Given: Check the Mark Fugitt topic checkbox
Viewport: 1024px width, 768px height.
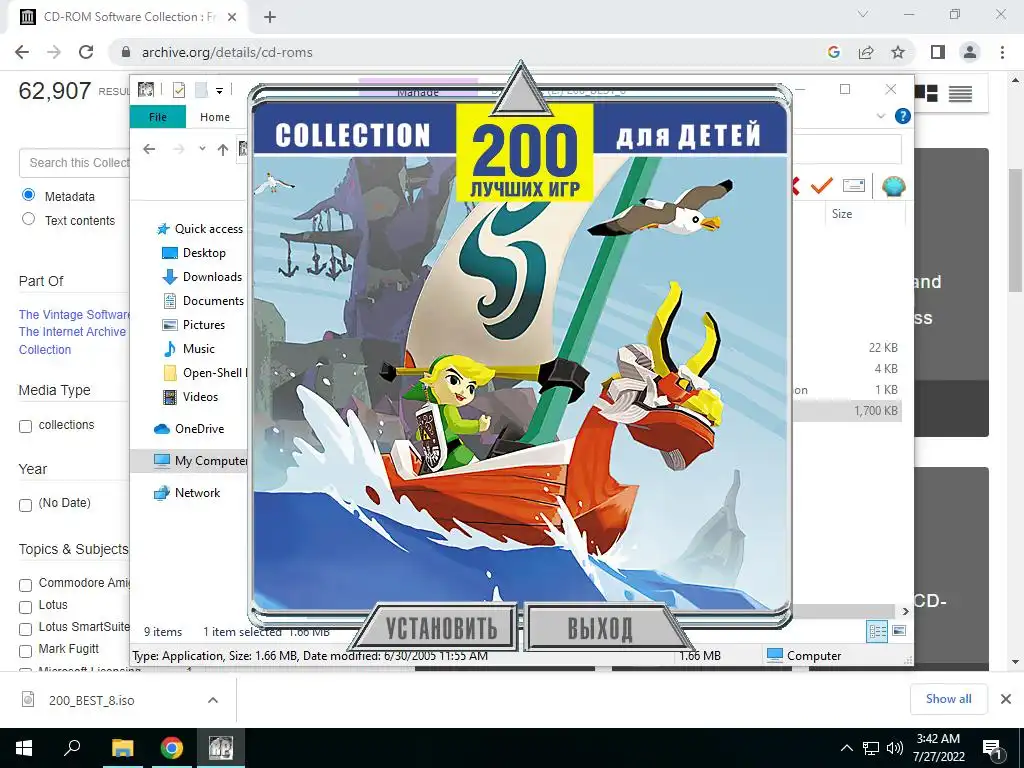Looking at the screenshot, I should 25,651.
